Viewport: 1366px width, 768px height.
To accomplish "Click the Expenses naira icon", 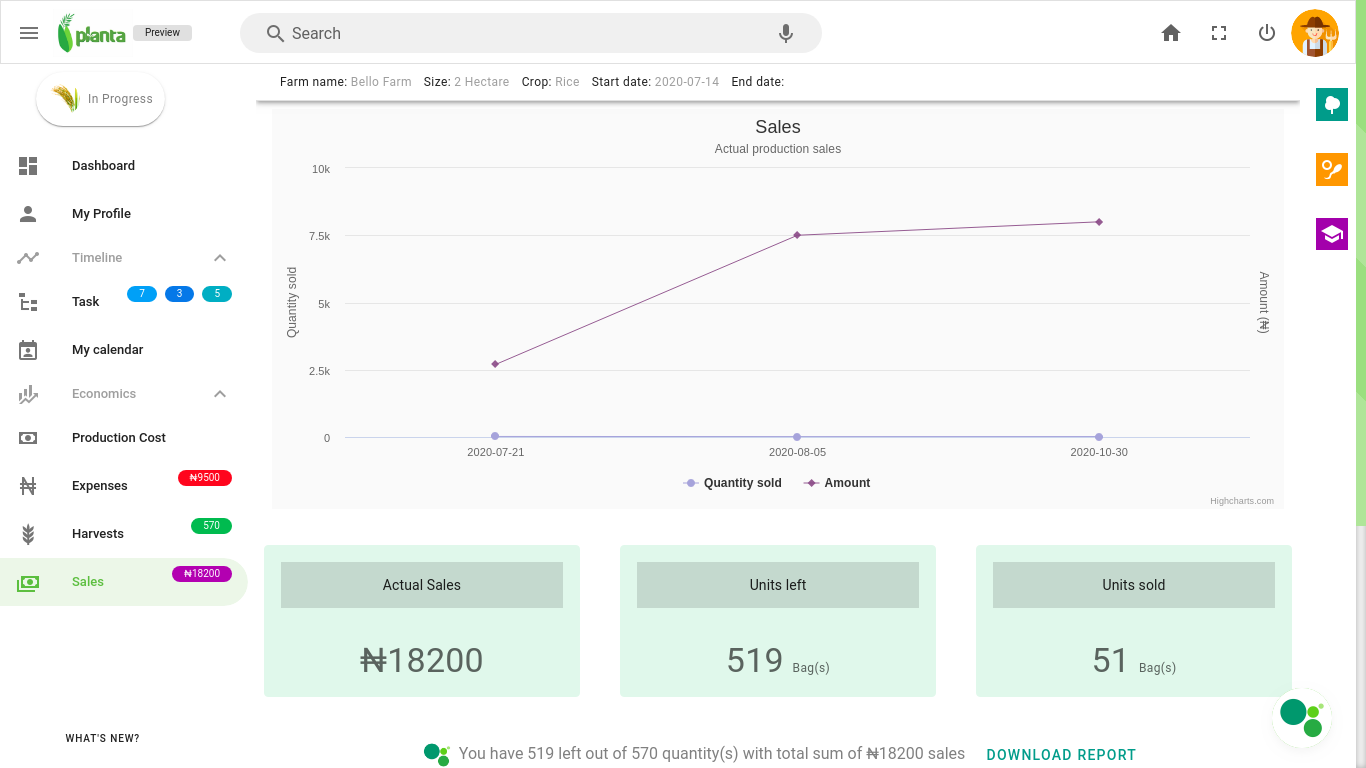I will pyautogui.click(x=28, y=486).
